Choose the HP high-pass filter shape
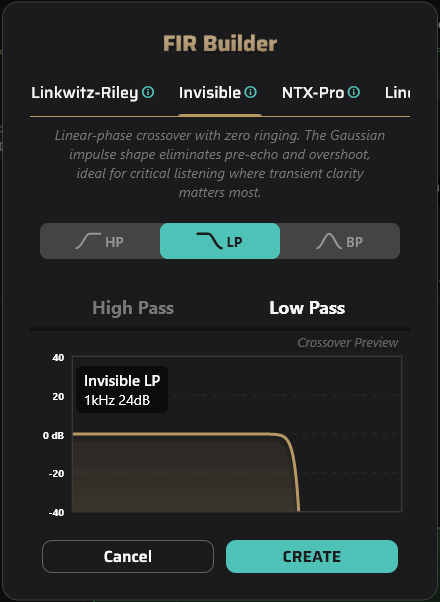This screenshot has height=602, width=440. tap(100, 241)
